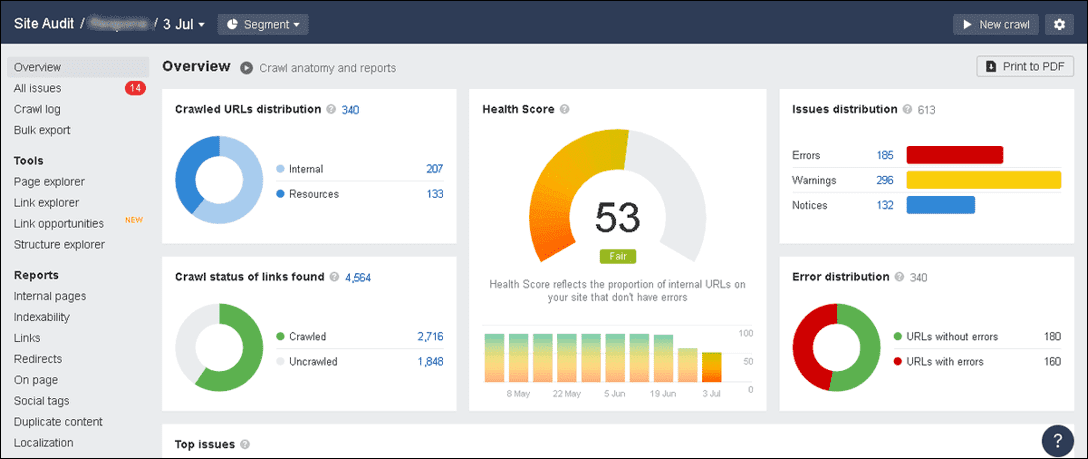This screenshot has width=1088, height=459.
Task: Click help icon next to Top issues
Action: pos(245,444)
